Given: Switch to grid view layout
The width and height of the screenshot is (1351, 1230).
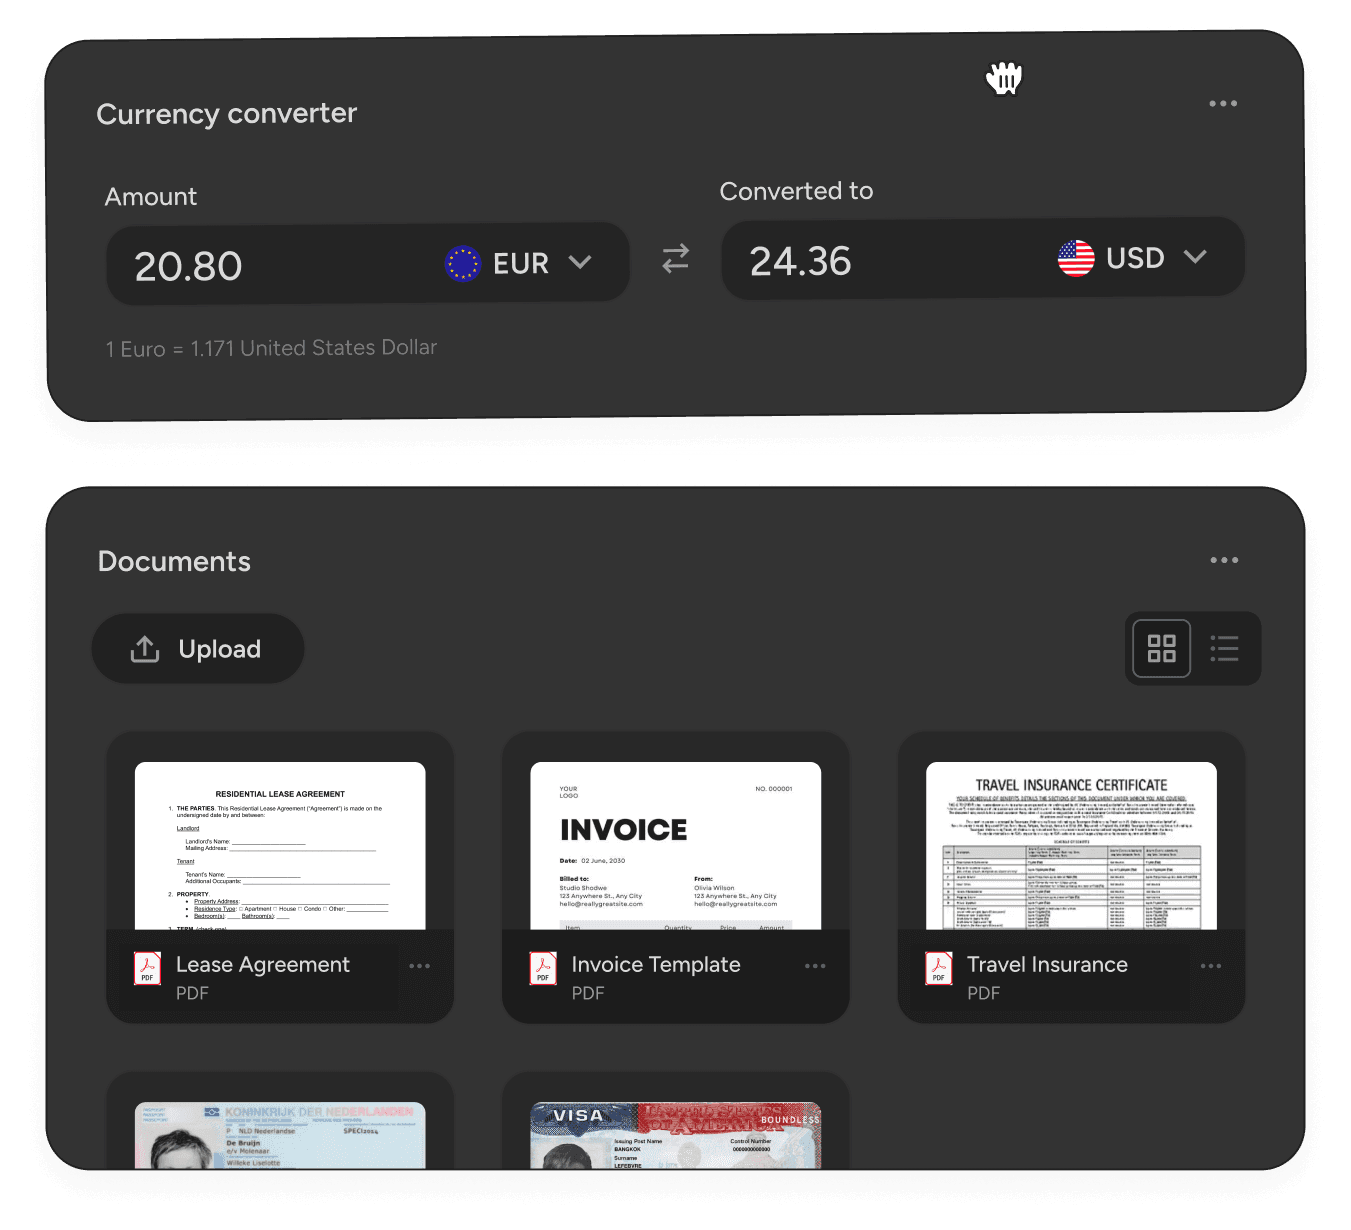Looking at the screenshot, I should (1161, 648).
